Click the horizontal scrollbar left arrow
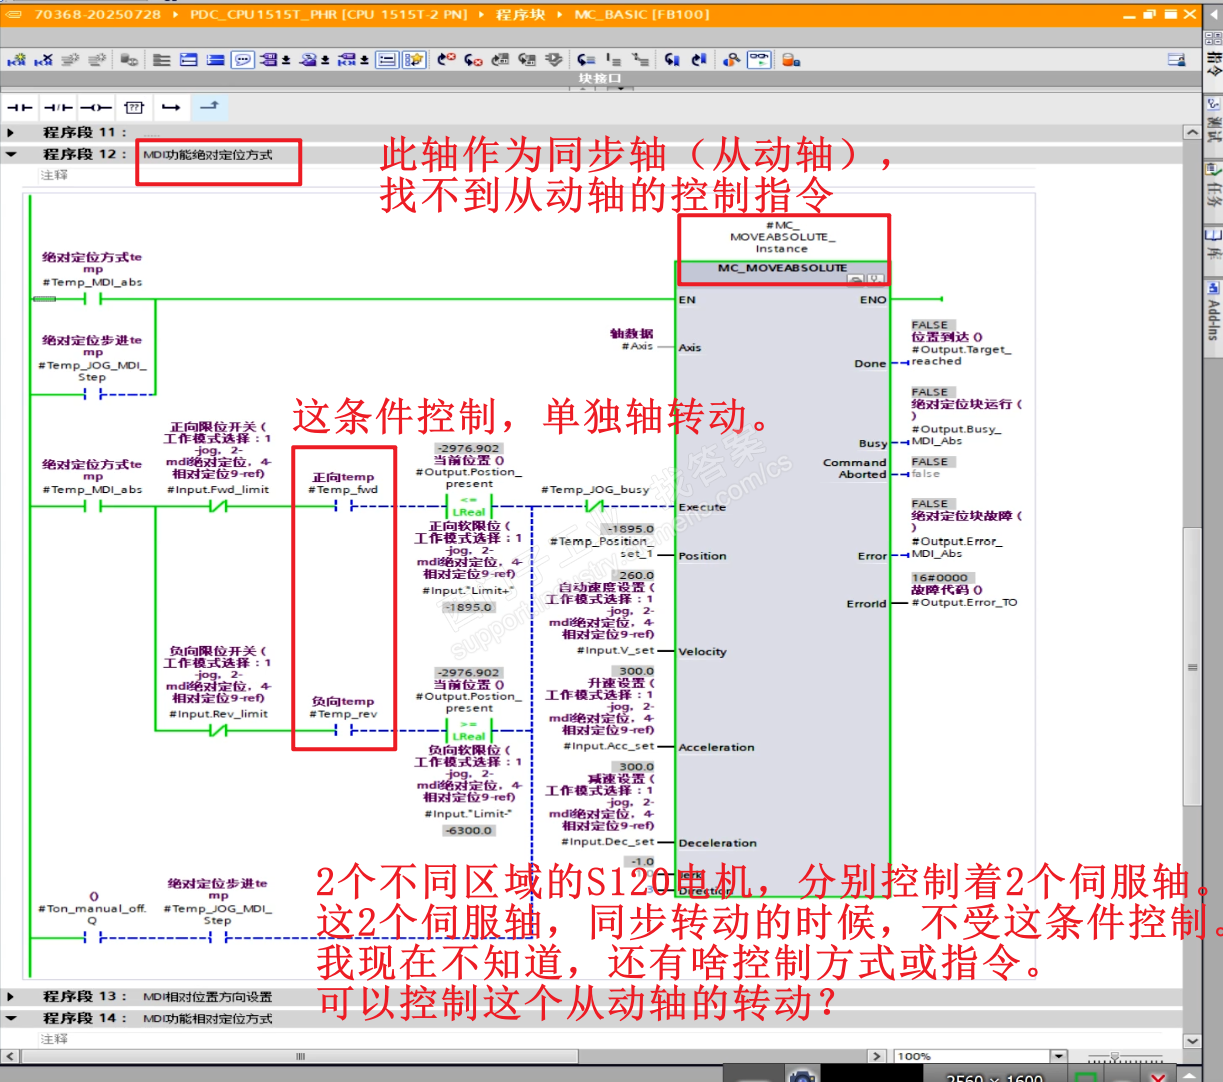This screenshot has width=1223, height=1082. pyautogui.click(x=10, y=1056)
